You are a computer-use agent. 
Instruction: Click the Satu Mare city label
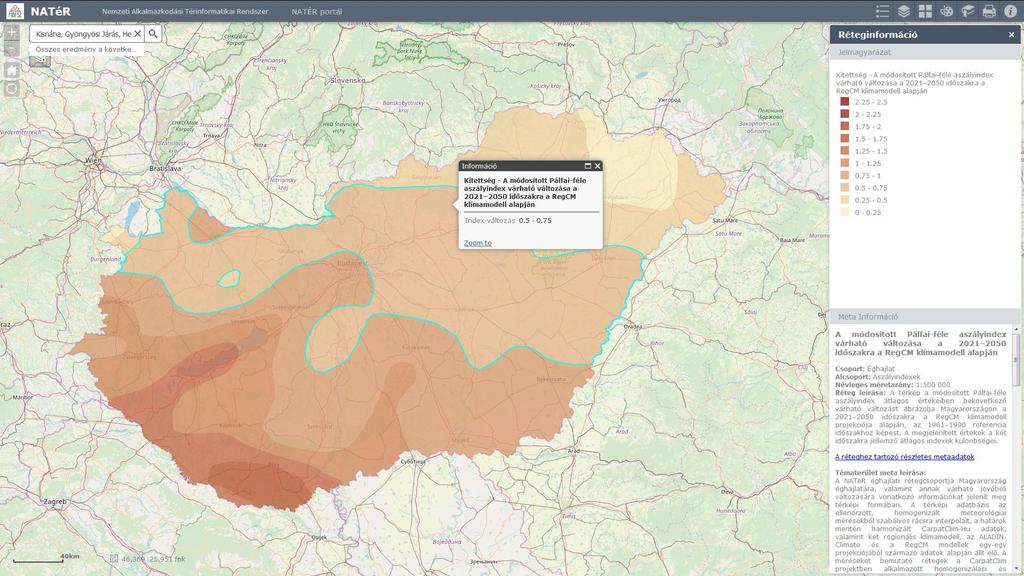coord(726,221)
